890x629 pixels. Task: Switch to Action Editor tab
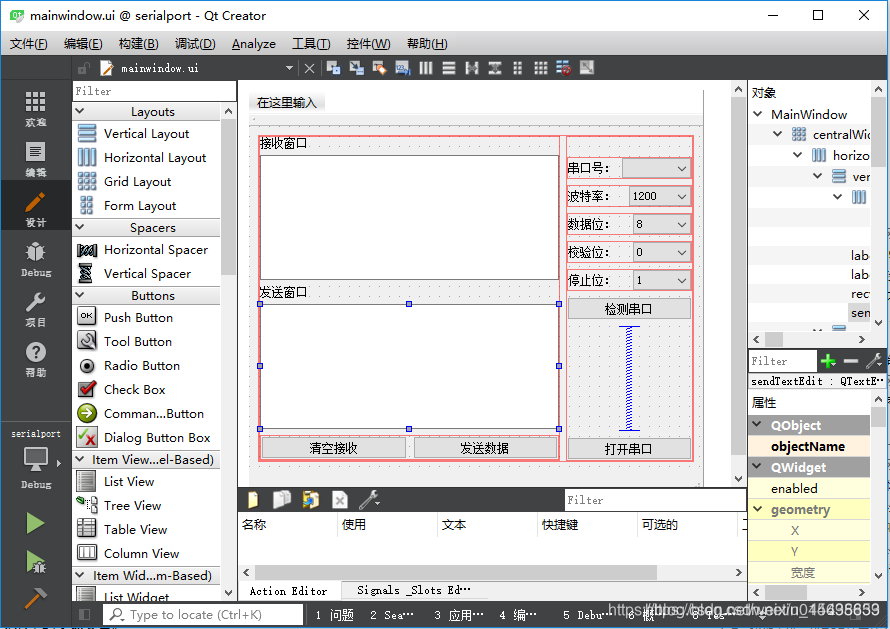[288, 591]
